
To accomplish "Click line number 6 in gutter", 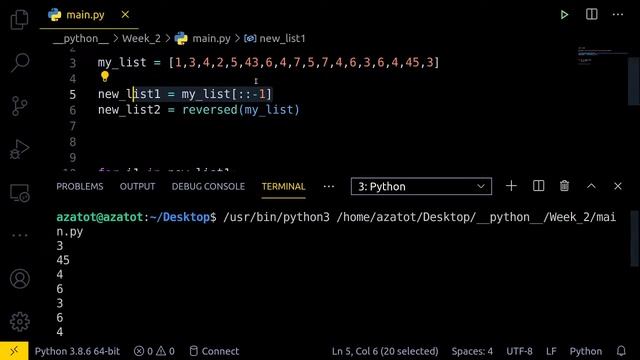I will click(72, 110).
